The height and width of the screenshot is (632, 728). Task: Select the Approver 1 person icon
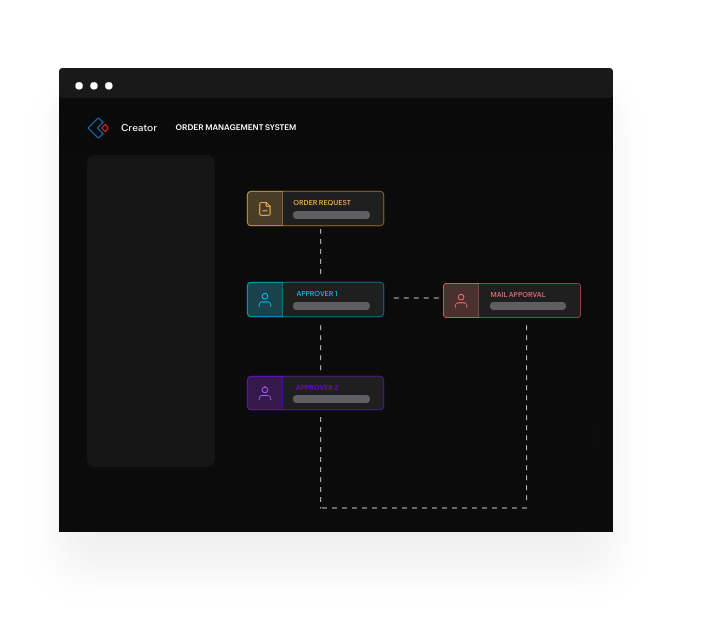tap(265, 300)
